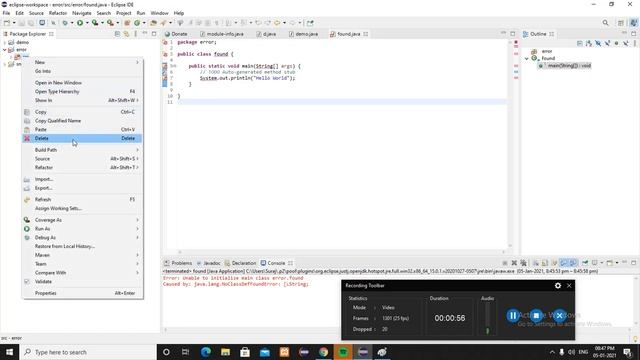Click Import... in the context menu
The image size is (640, 360).
pos(82,179)
